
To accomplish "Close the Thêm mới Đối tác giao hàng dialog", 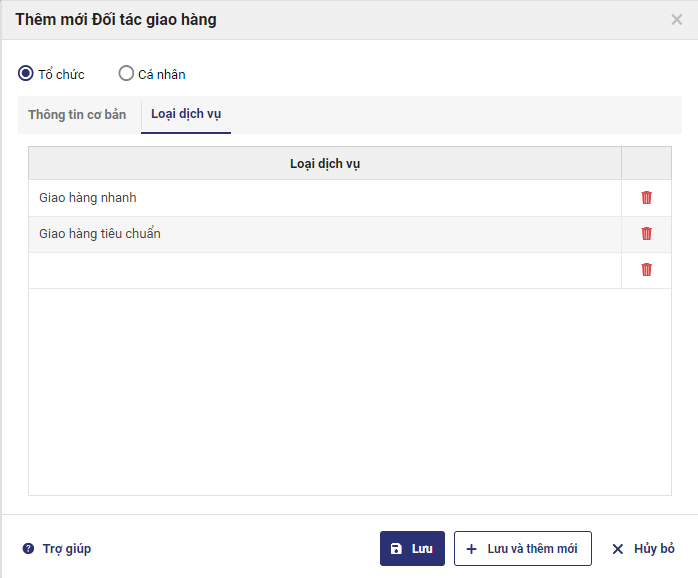I will [x=677, y=19].
